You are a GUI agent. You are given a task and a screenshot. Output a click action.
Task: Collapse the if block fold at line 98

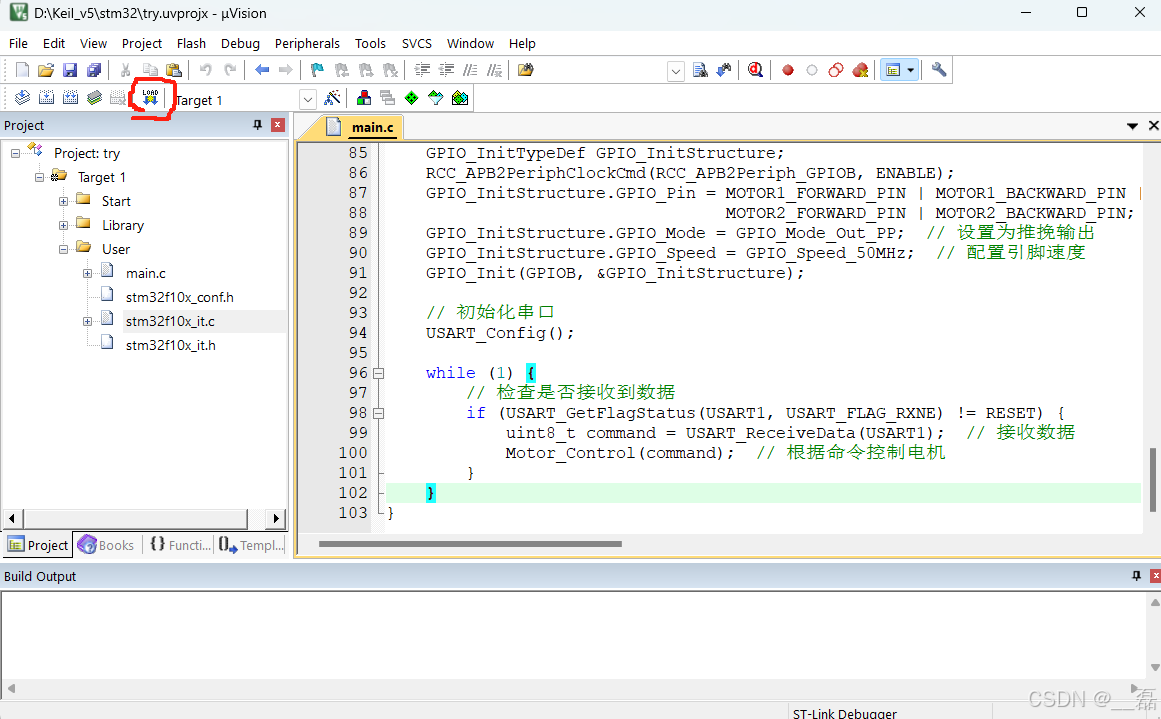pos(378,413)
